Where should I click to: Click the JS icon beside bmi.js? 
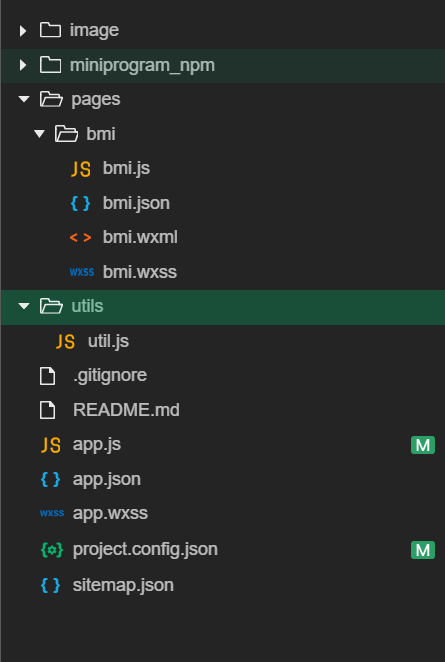81,169
